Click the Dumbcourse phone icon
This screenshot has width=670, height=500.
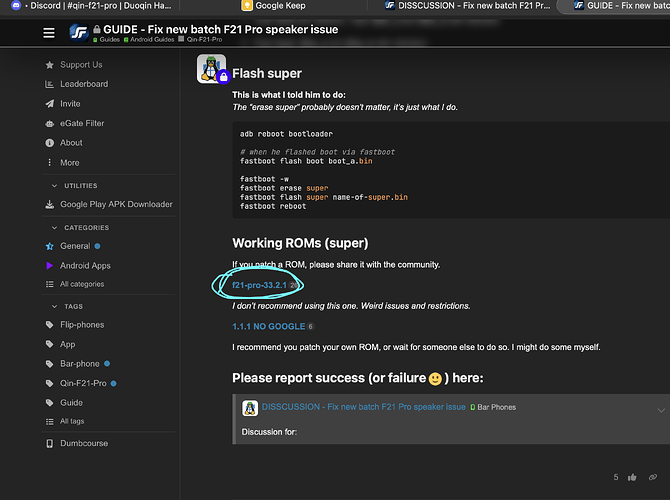(50, 444)
